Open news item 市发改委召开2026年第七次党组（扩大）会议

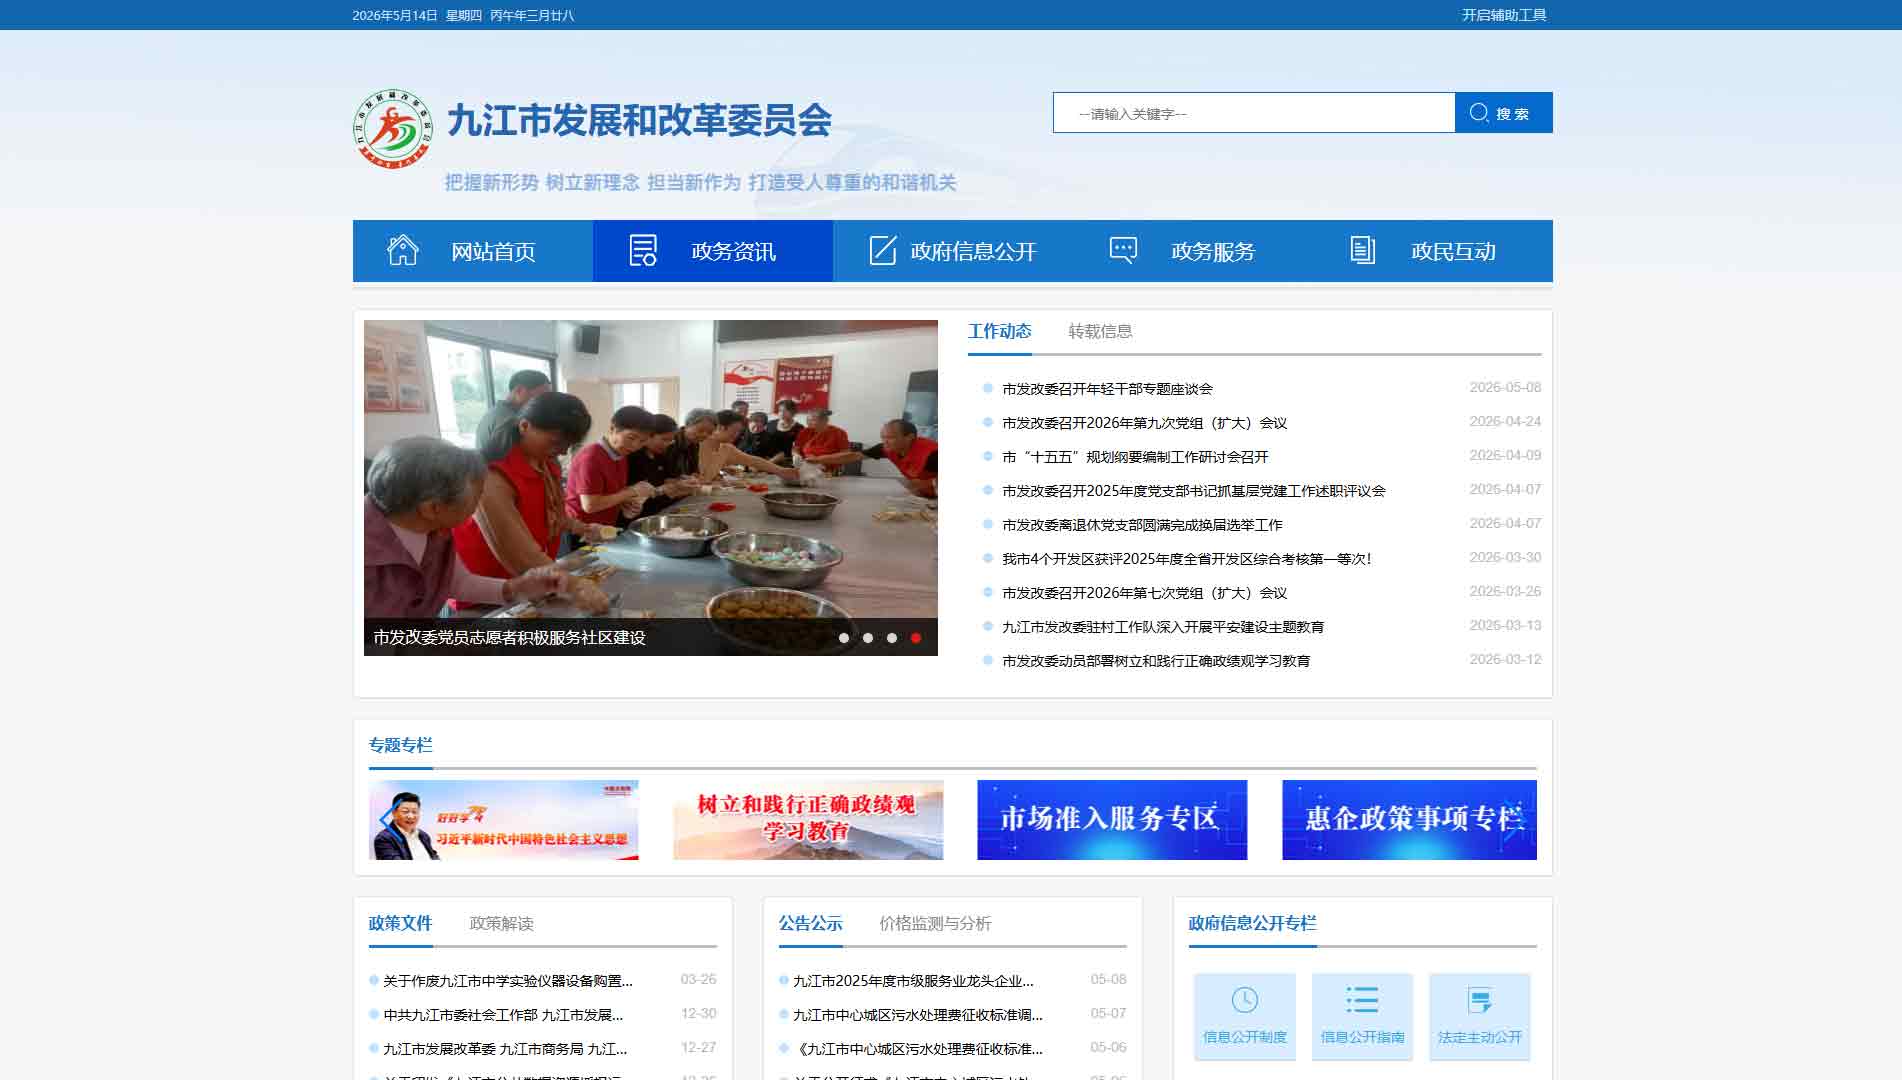point(1144,593)
